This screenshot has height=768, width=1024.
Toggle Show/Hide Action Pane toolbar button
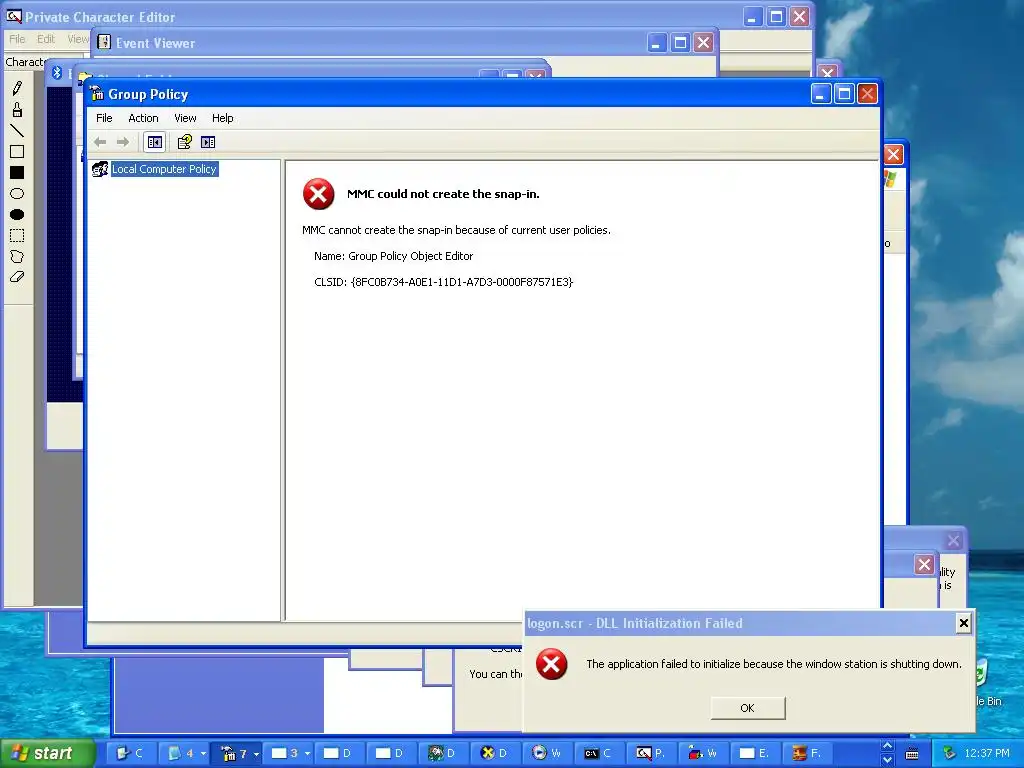click(x=208, y=142)
